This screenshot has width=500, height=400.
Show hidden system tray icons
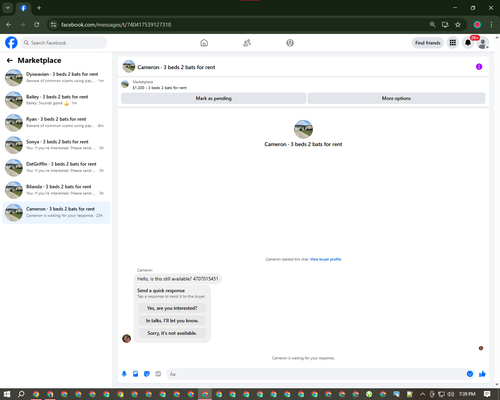422,394
